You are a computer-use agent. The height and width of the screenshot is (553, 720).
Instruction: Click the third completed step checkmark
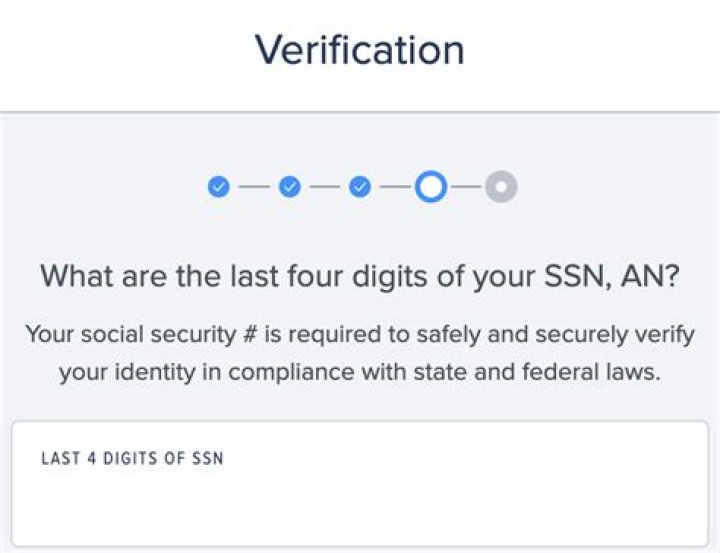[x=361, y=186]
